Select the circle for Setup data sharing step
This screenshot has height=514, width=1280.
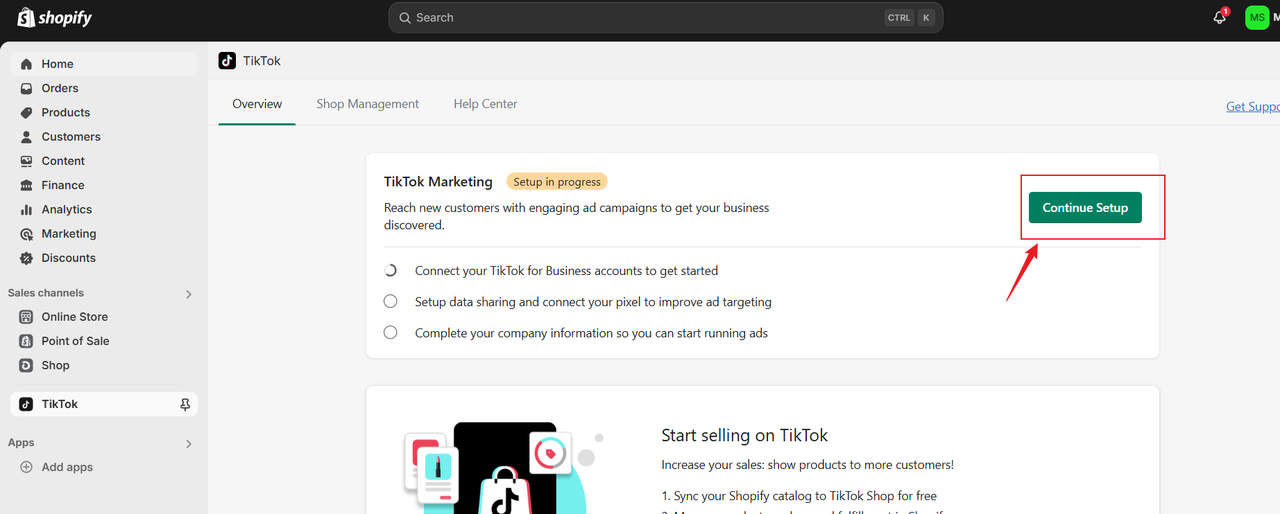coord(391,301)
